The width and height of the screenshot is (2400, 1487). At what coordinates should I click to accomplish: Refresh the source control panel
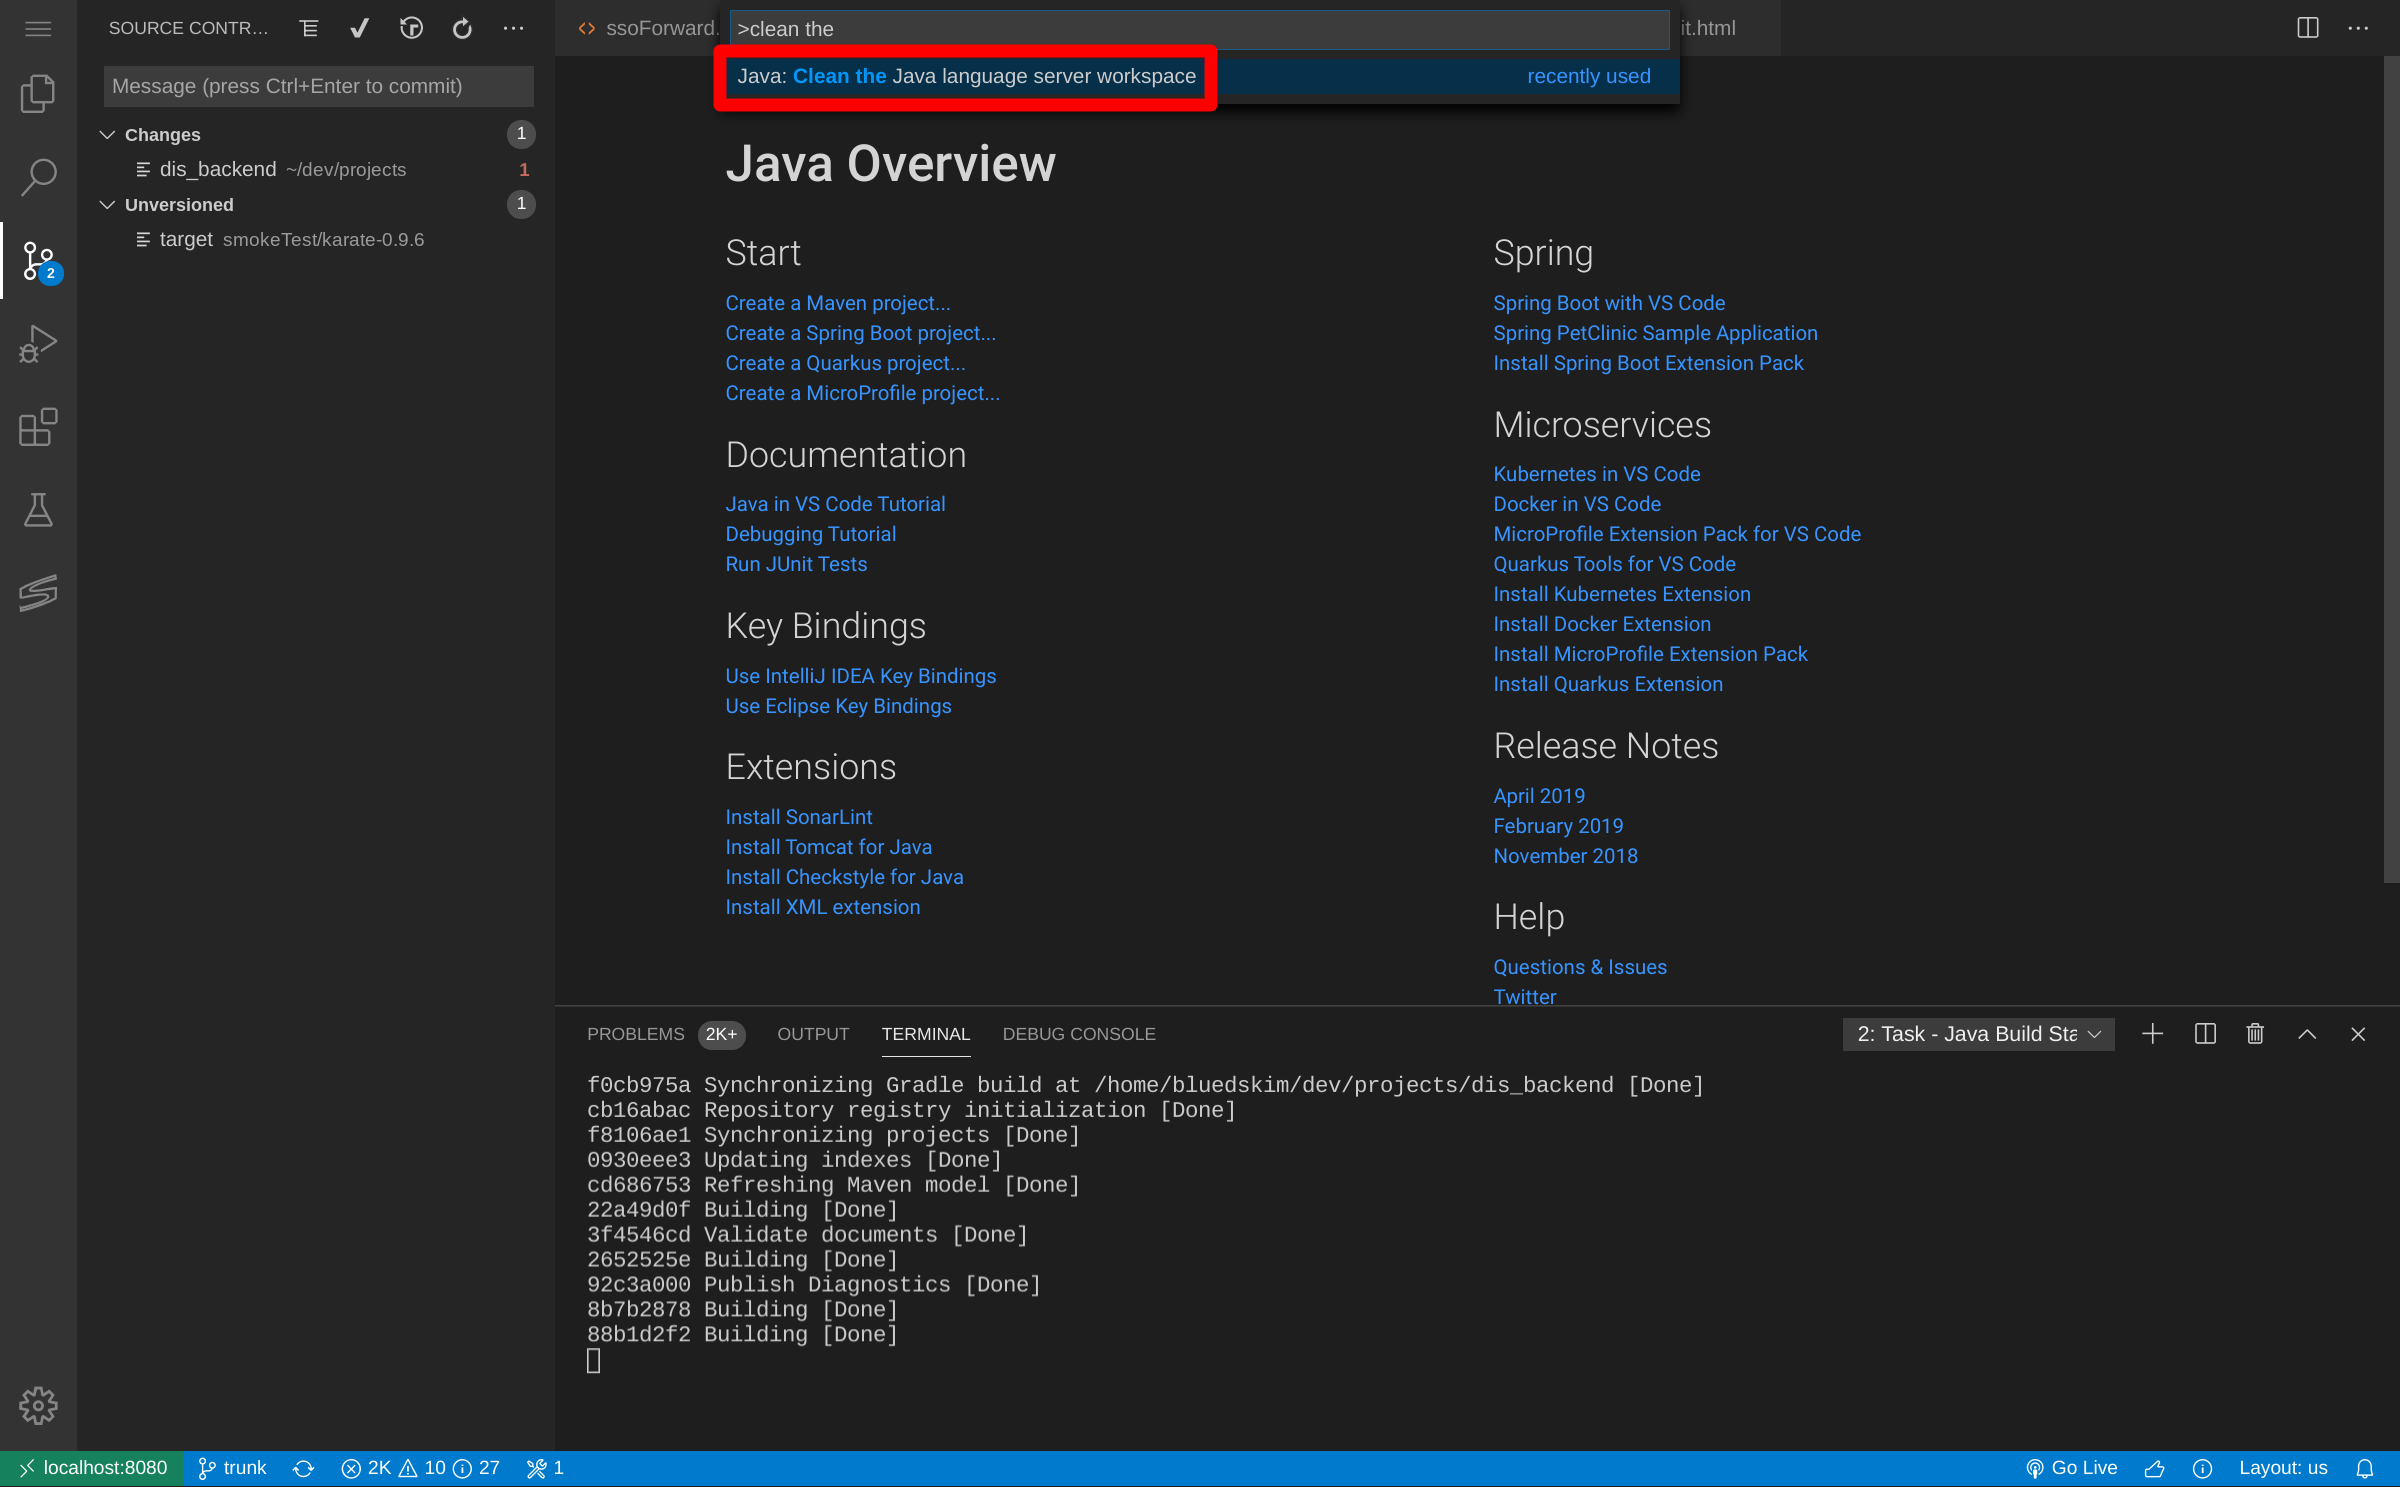click(462, 28)
